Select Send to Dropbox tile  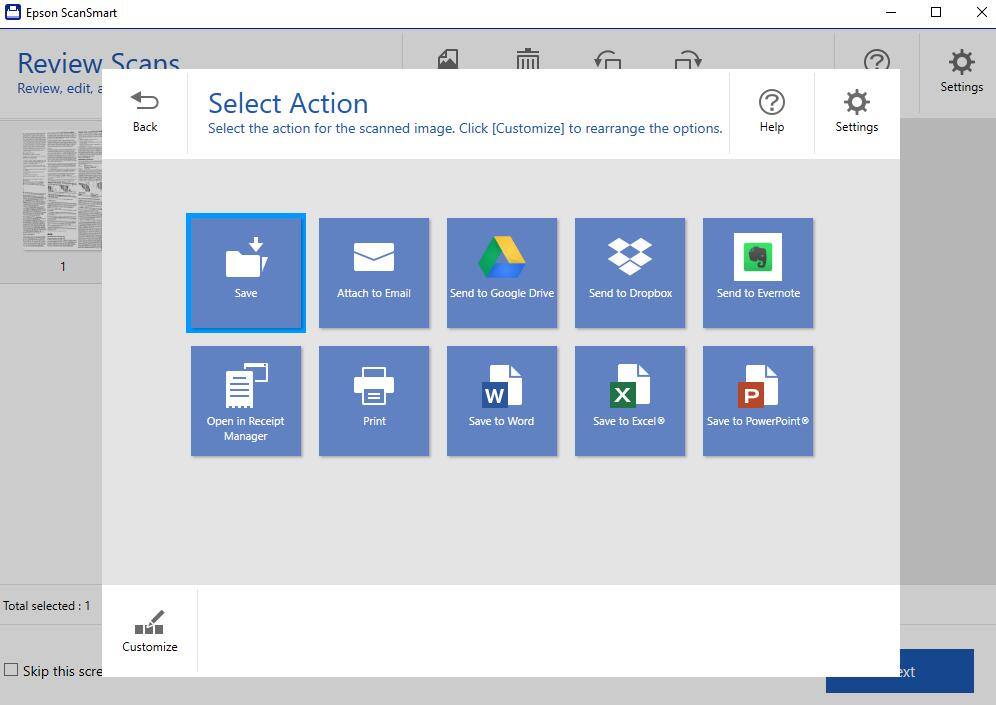630,272
